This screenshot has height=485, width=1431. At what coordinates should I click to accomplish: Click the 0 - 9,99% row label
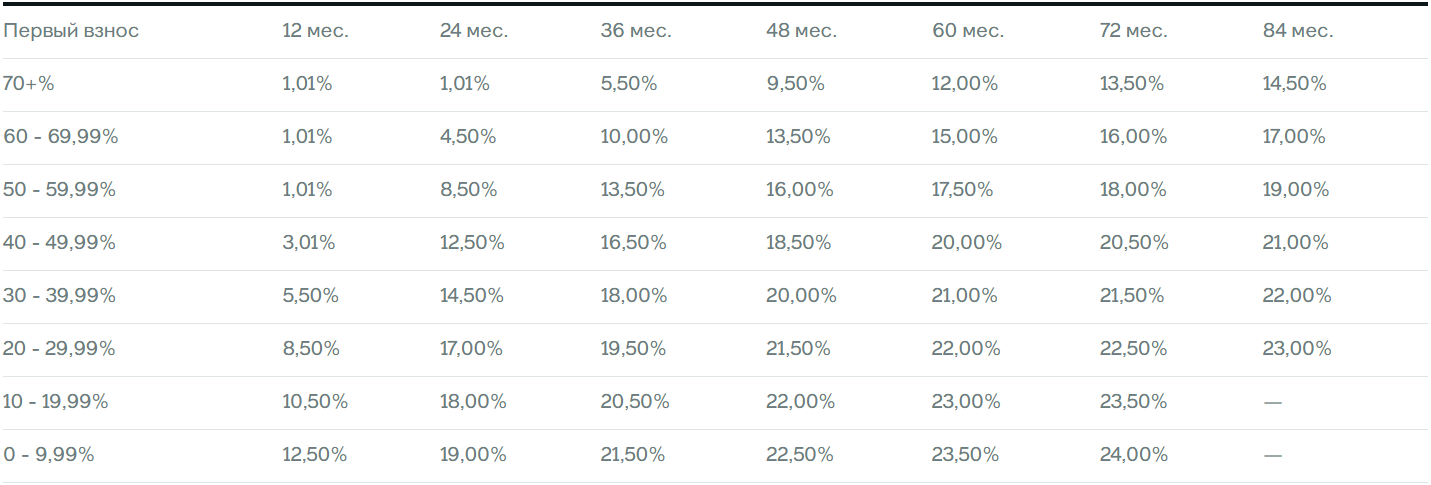coord(49,455)
